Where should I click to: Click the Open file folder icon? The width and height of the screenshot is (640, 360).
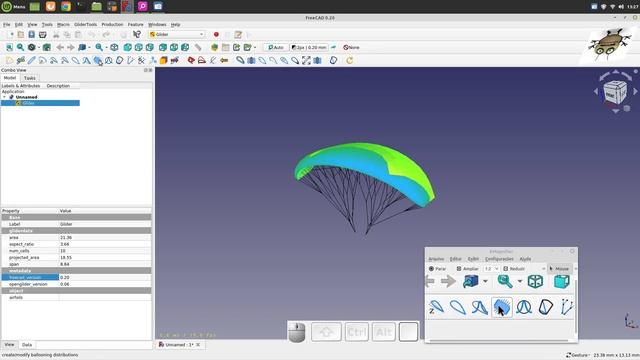(20, 35)
